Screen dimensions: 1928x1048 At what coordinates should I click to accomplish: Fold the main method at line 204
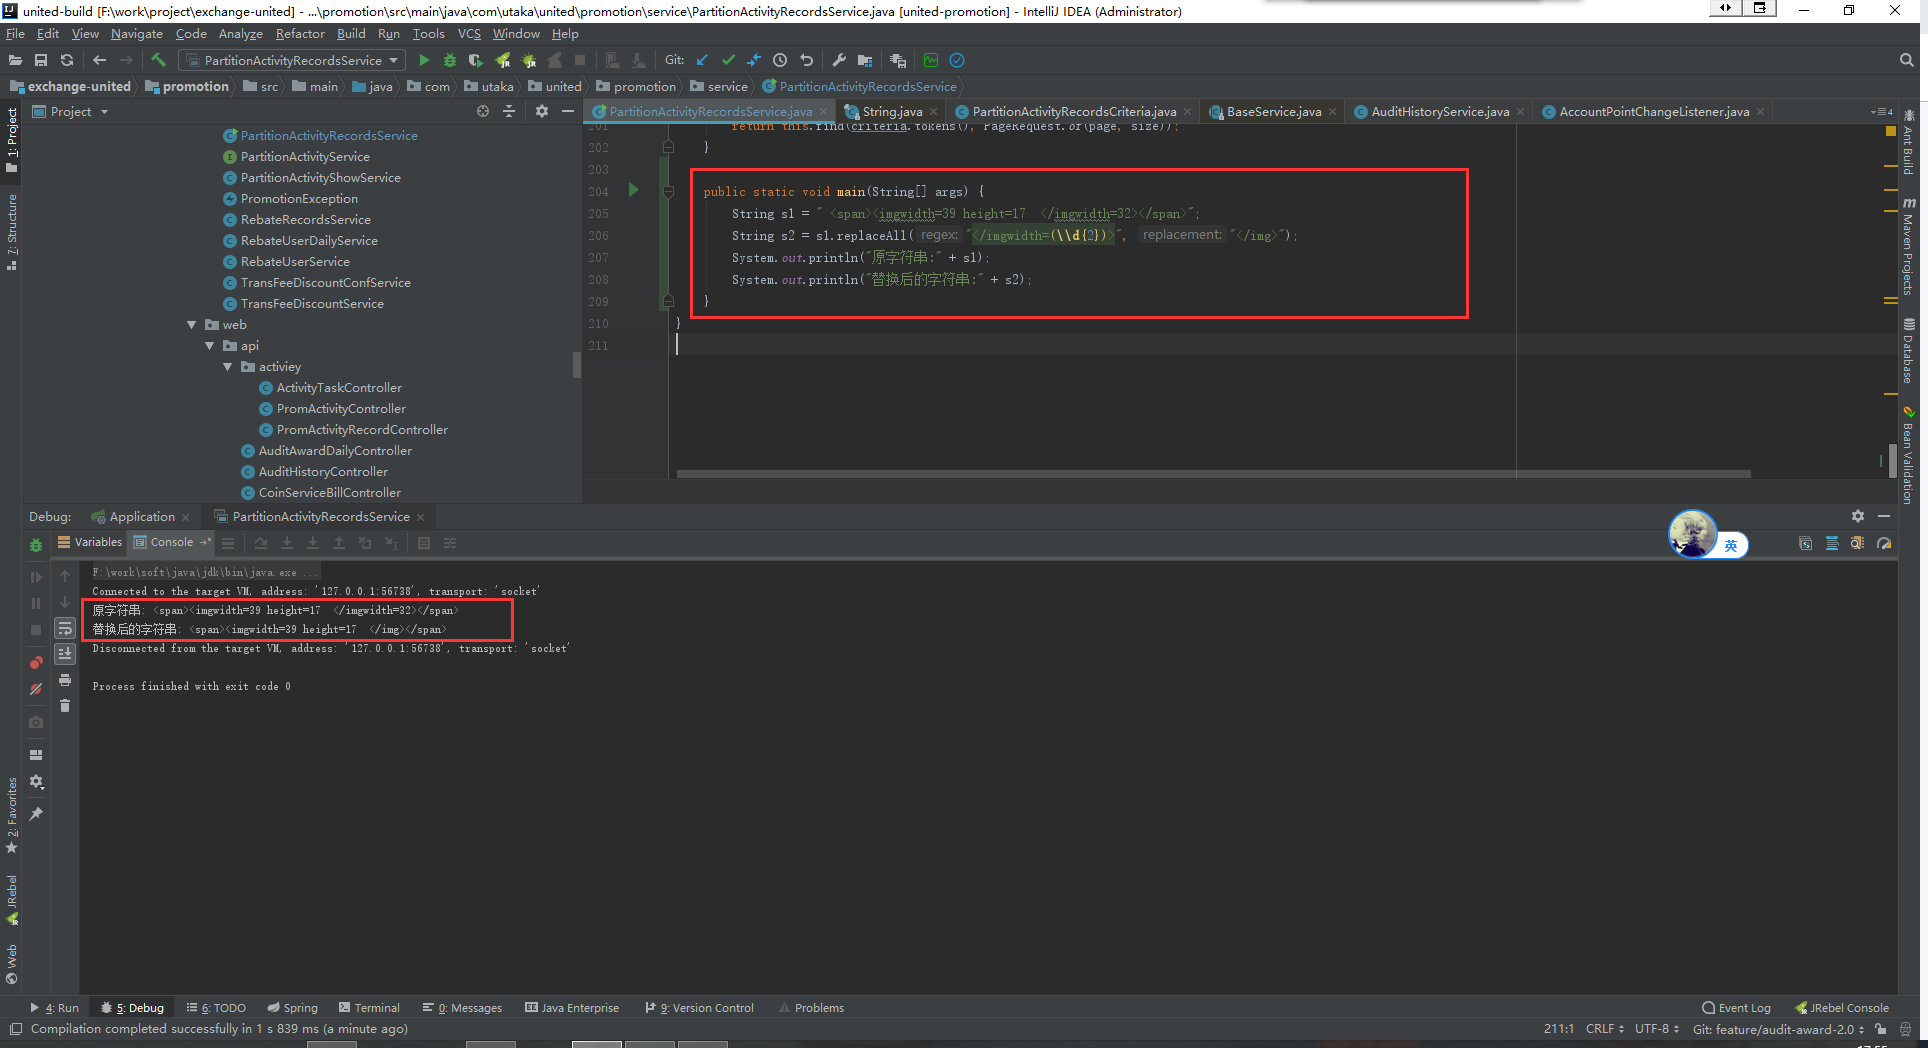point(668,191)
